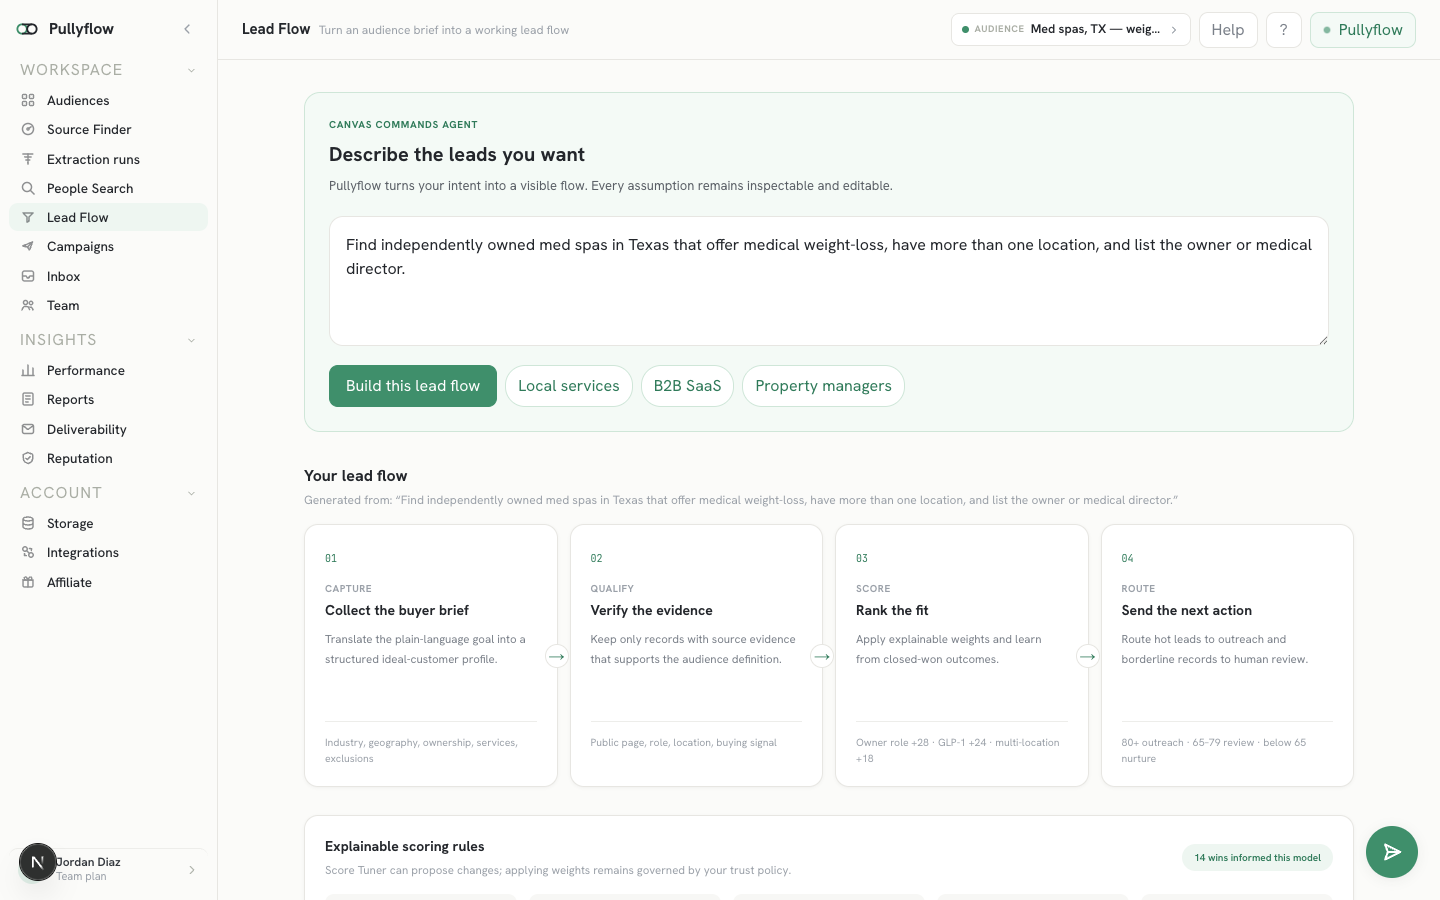This screenshot has width=1440, height=900.
Task: Click the Storage database icon
Action: [28, 523]
